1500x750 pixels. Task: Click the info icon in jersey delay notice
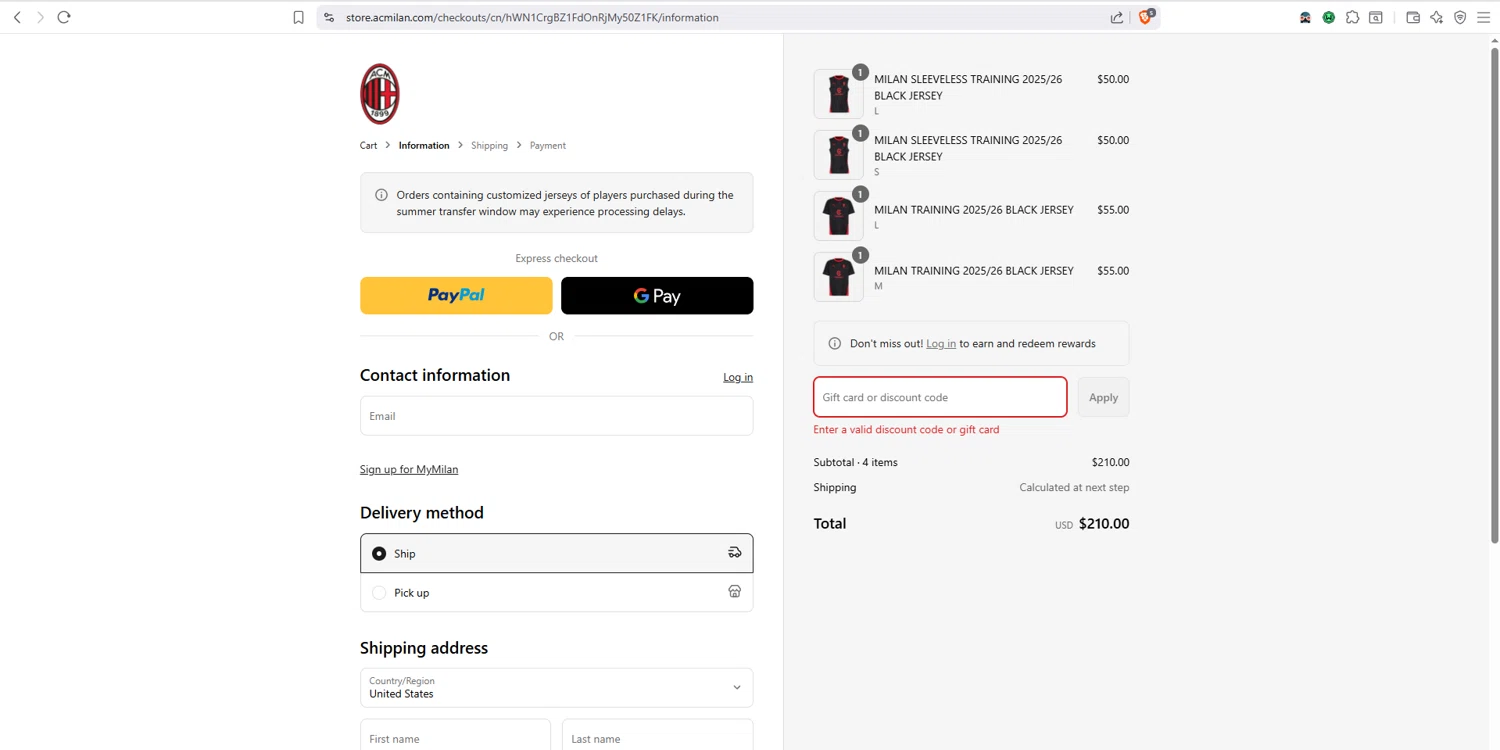click(381, 195)
